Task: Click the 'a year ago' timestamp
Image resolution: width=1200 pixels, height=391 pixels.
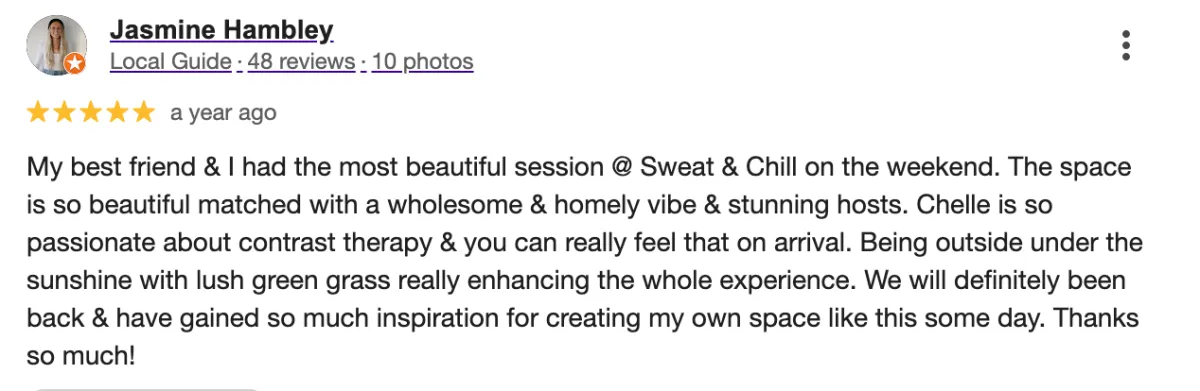Action: point(223,113)
